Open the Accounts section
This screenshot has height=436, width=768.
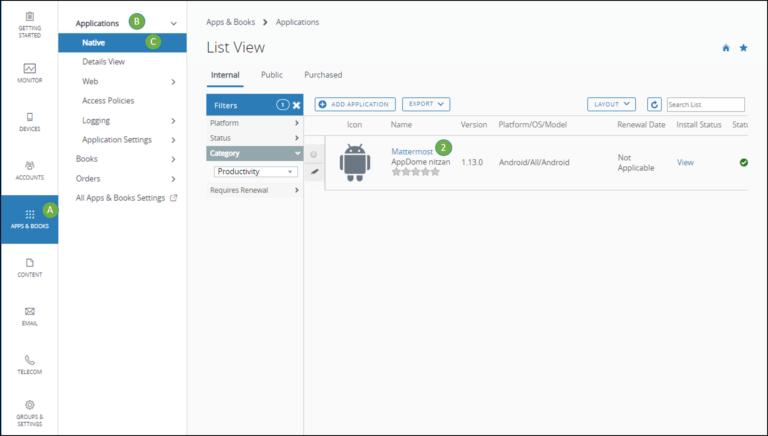click(29, 170)
